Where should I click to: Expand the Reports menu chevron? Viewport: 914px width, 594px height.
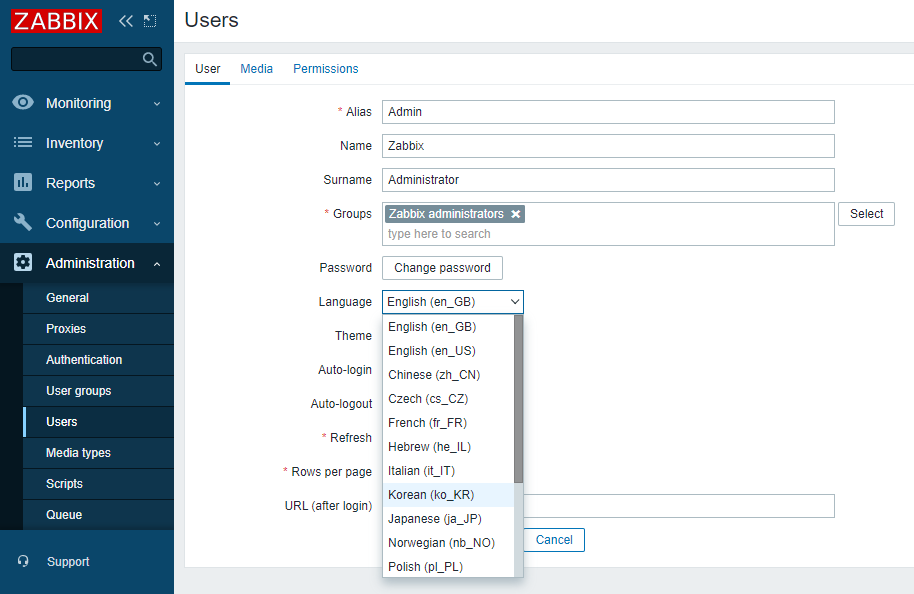[157, 184]
